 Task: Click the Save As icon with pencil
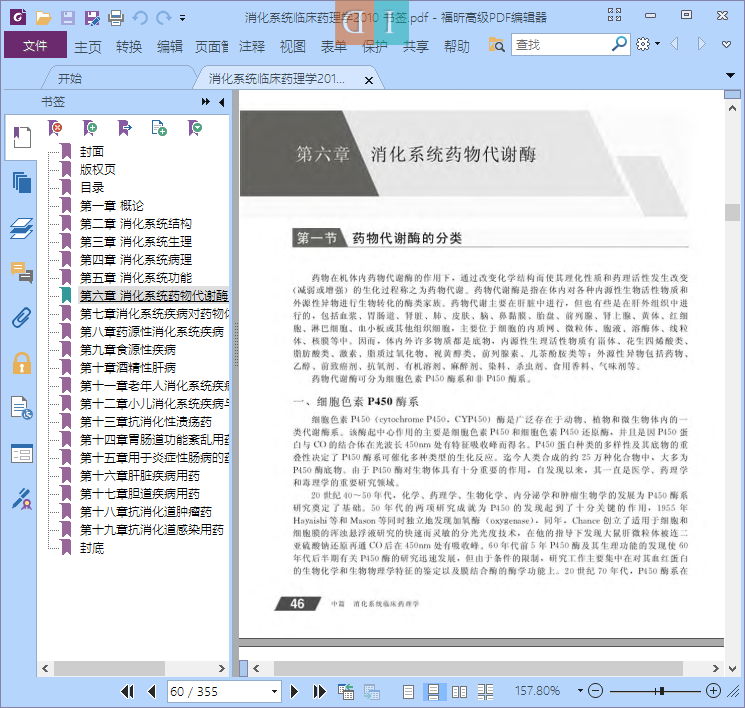(x=92, y=18)
